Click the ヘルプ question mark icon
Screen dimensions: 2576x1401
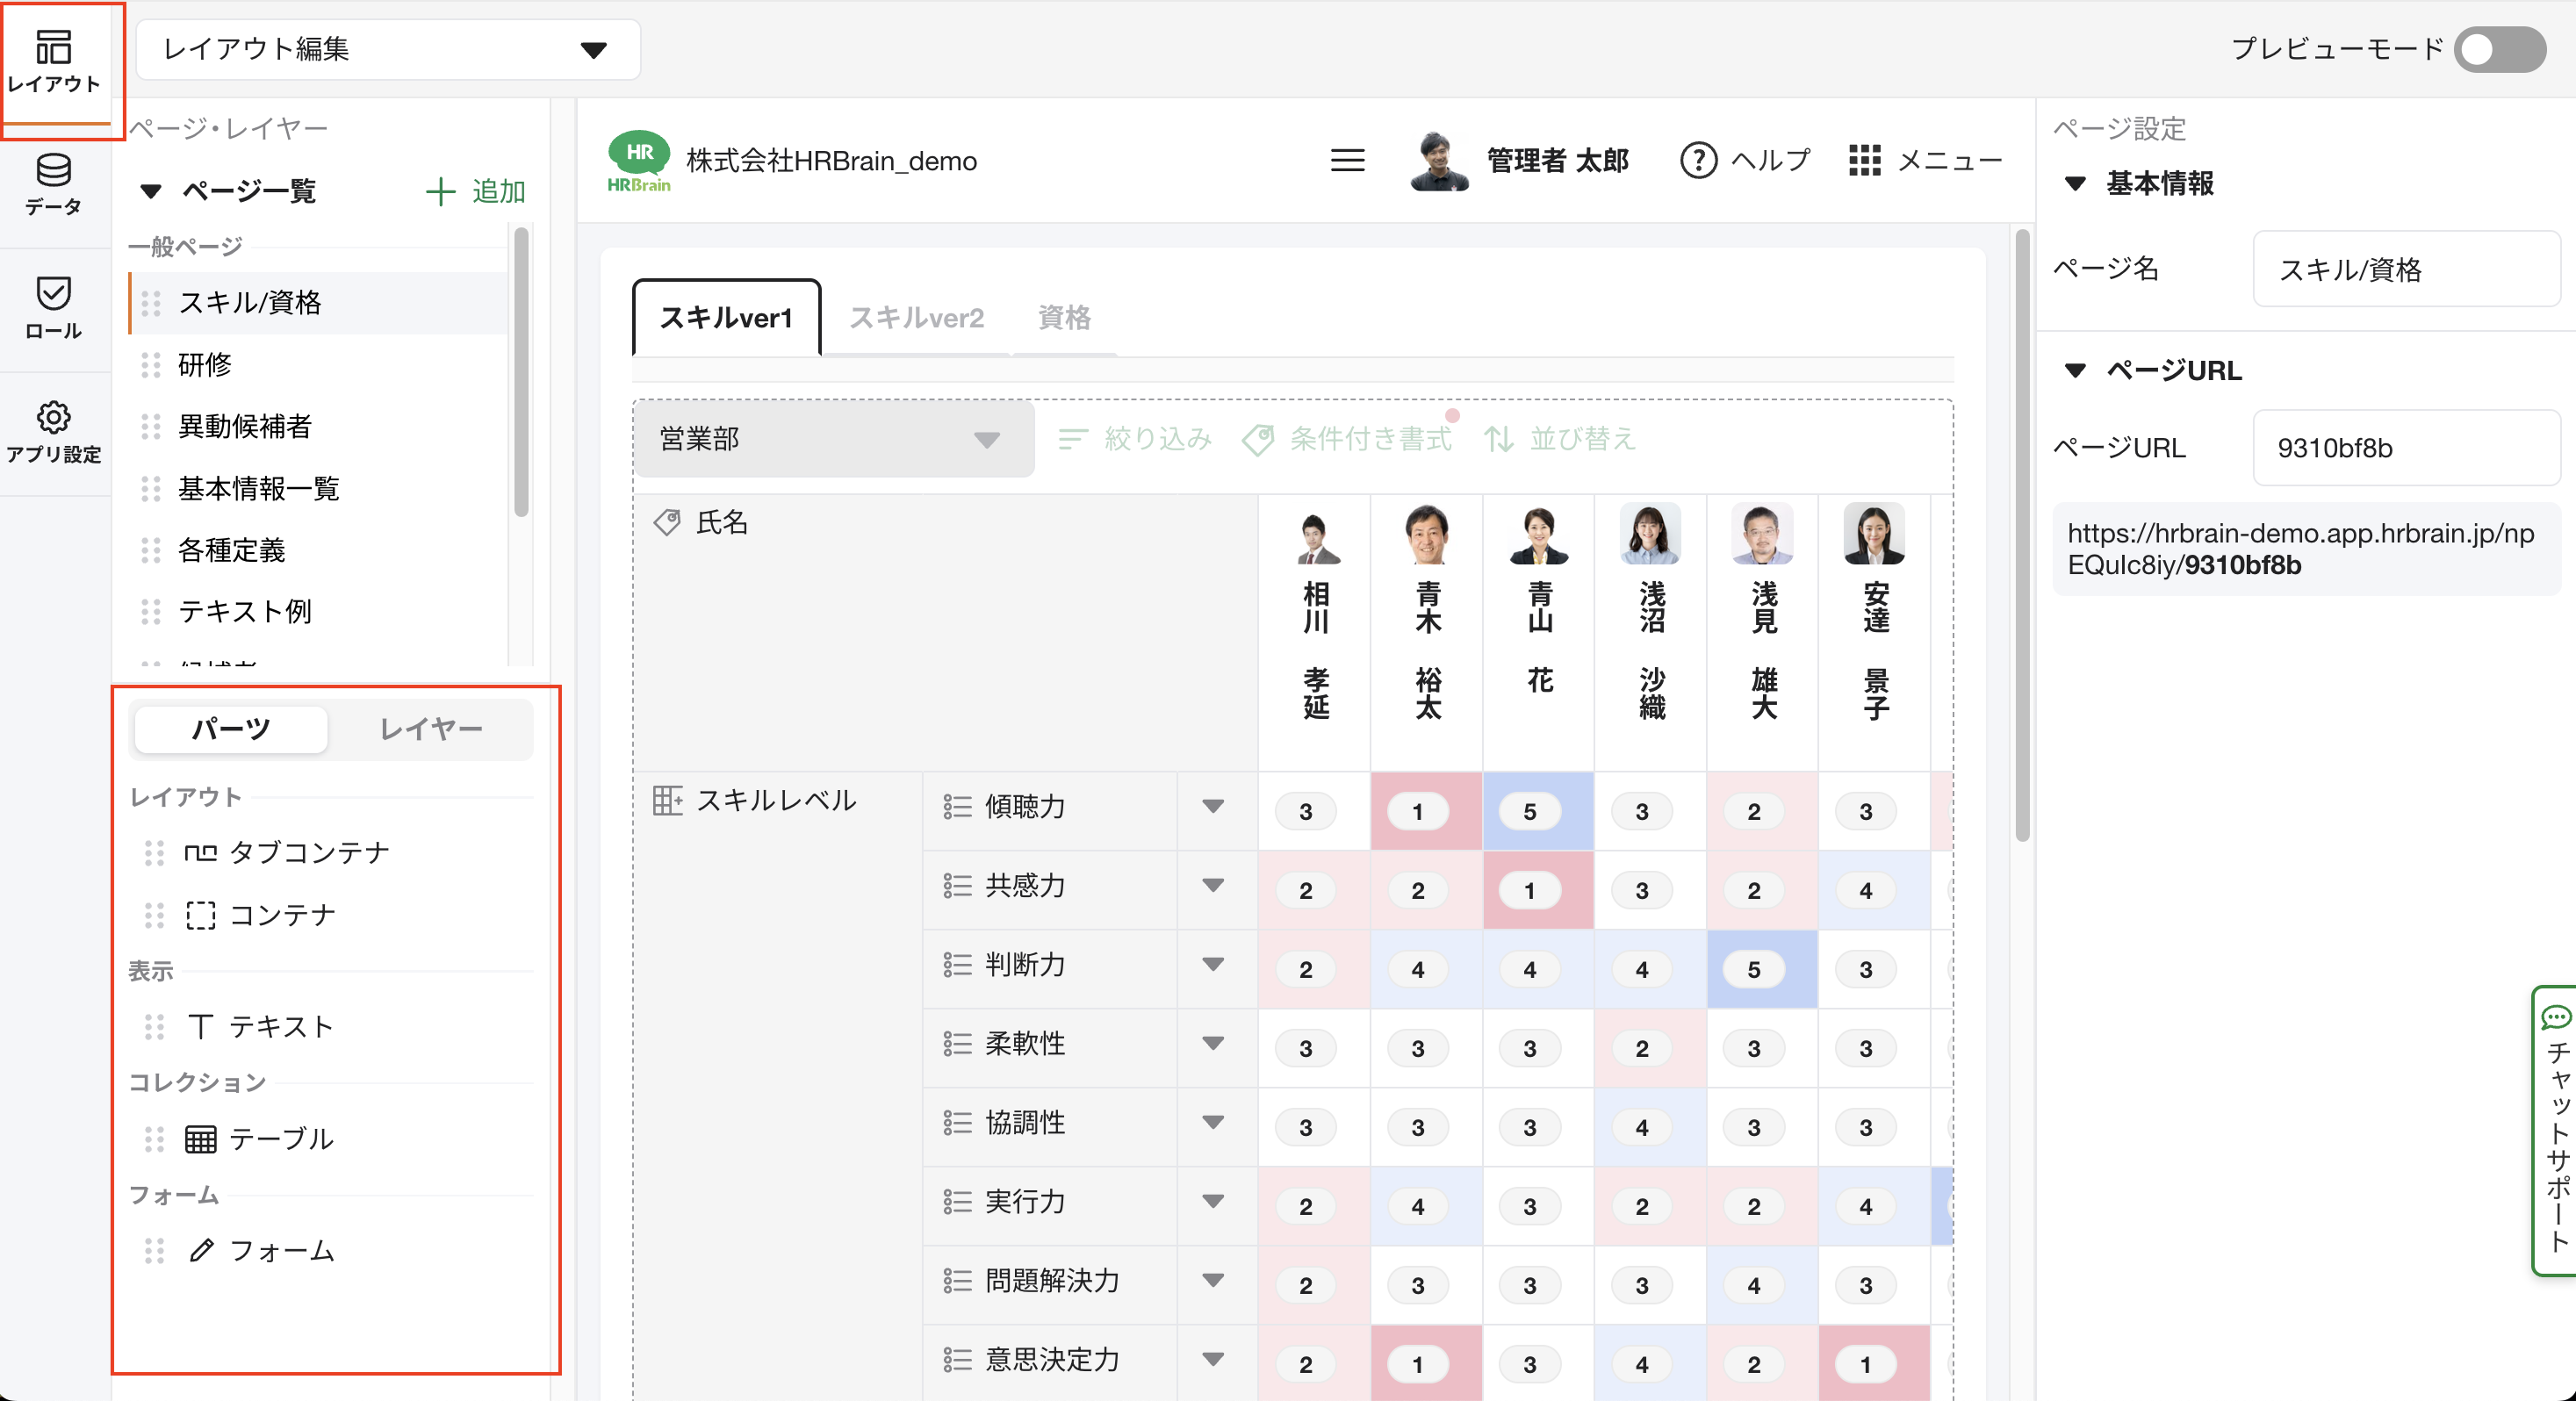click(x=1698, y=160)
